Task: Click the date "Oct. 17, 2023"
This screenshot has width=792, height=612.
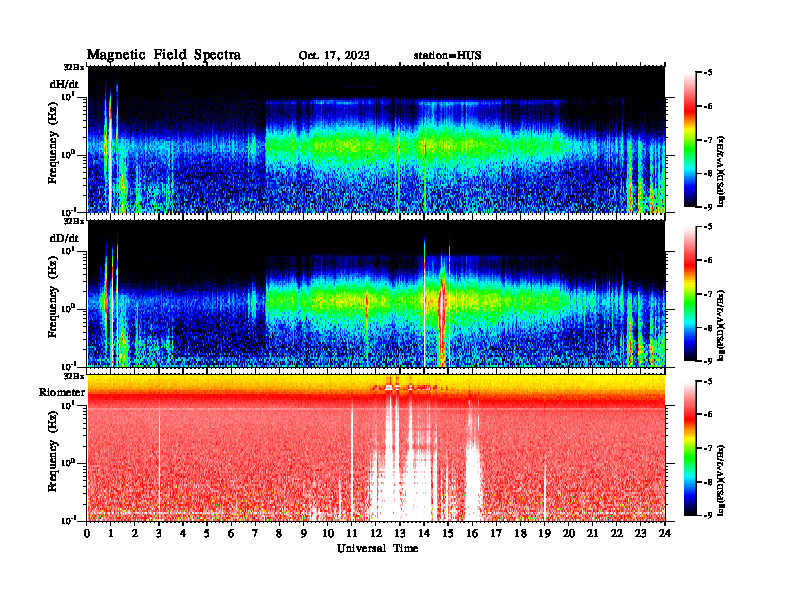Action: pos(334,56)
